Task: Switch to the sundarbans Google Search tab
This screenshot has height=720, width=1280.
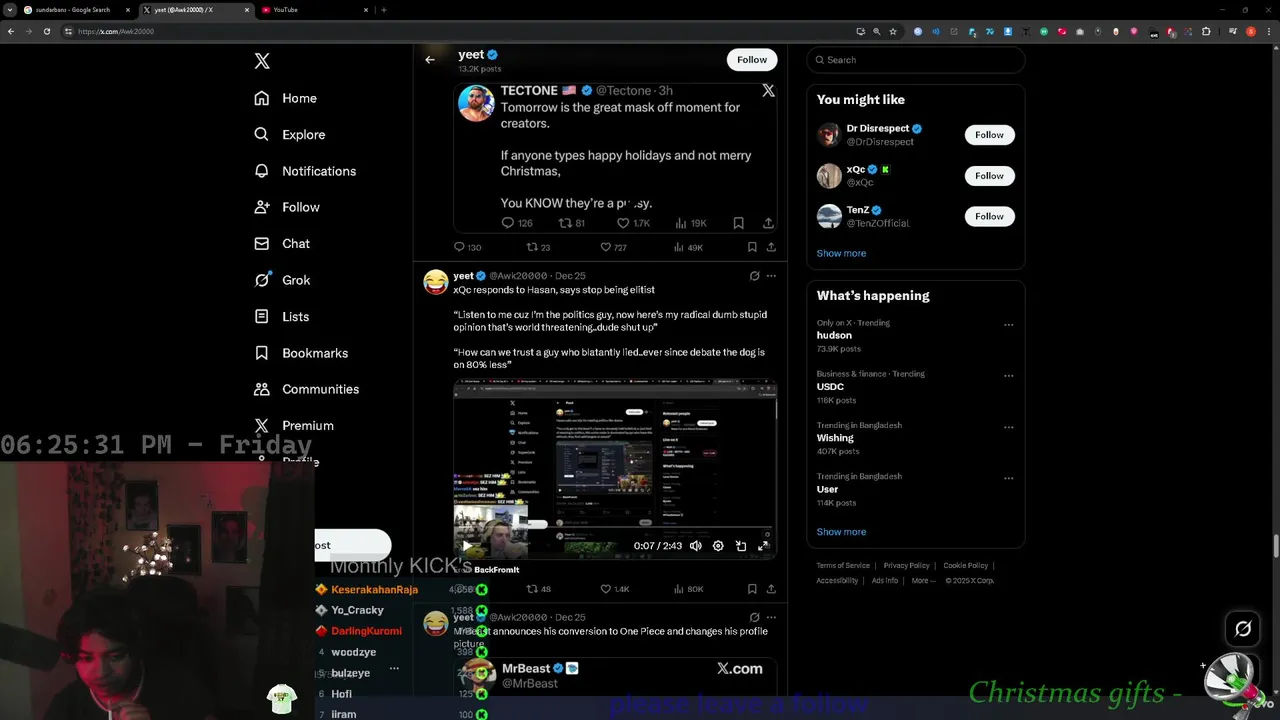Action: tap(75, 10)
